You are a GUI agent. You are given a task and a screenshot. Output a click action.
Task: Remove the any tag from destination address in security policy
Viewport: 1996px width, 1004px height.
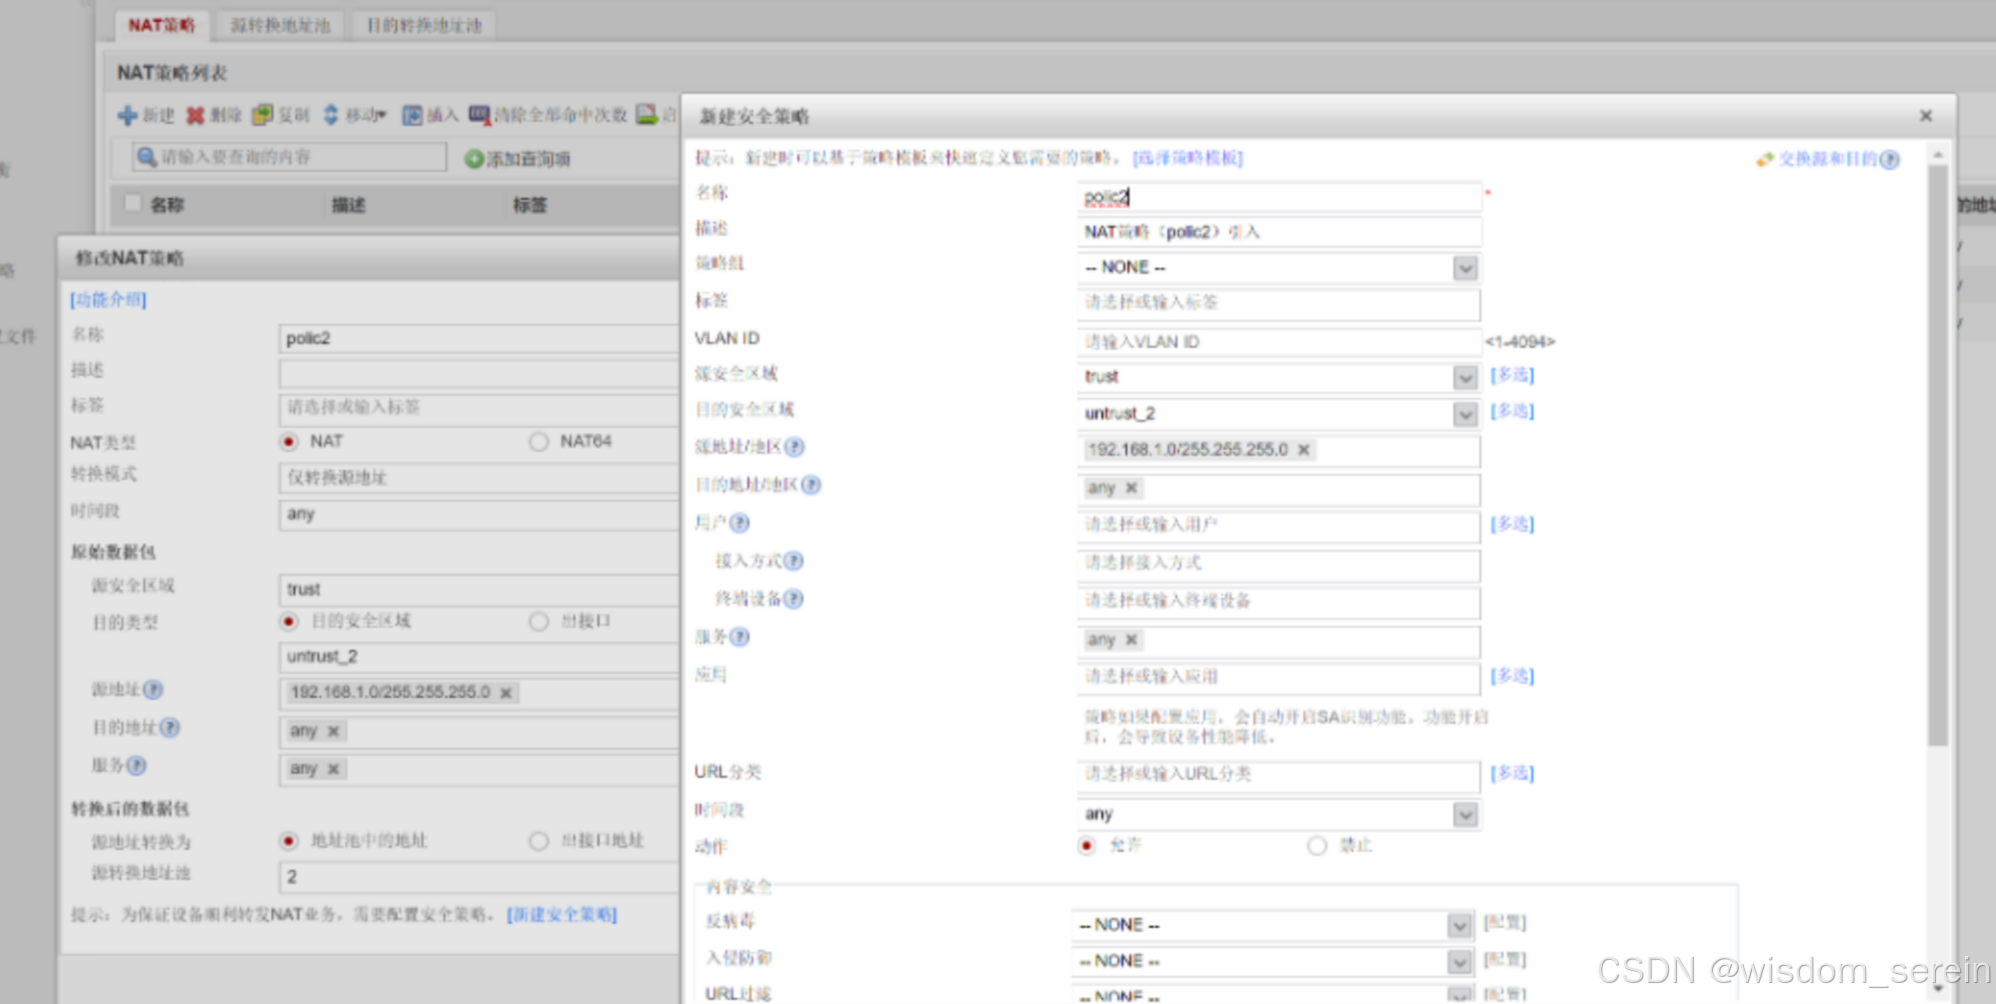click(x=1131, y=488)
